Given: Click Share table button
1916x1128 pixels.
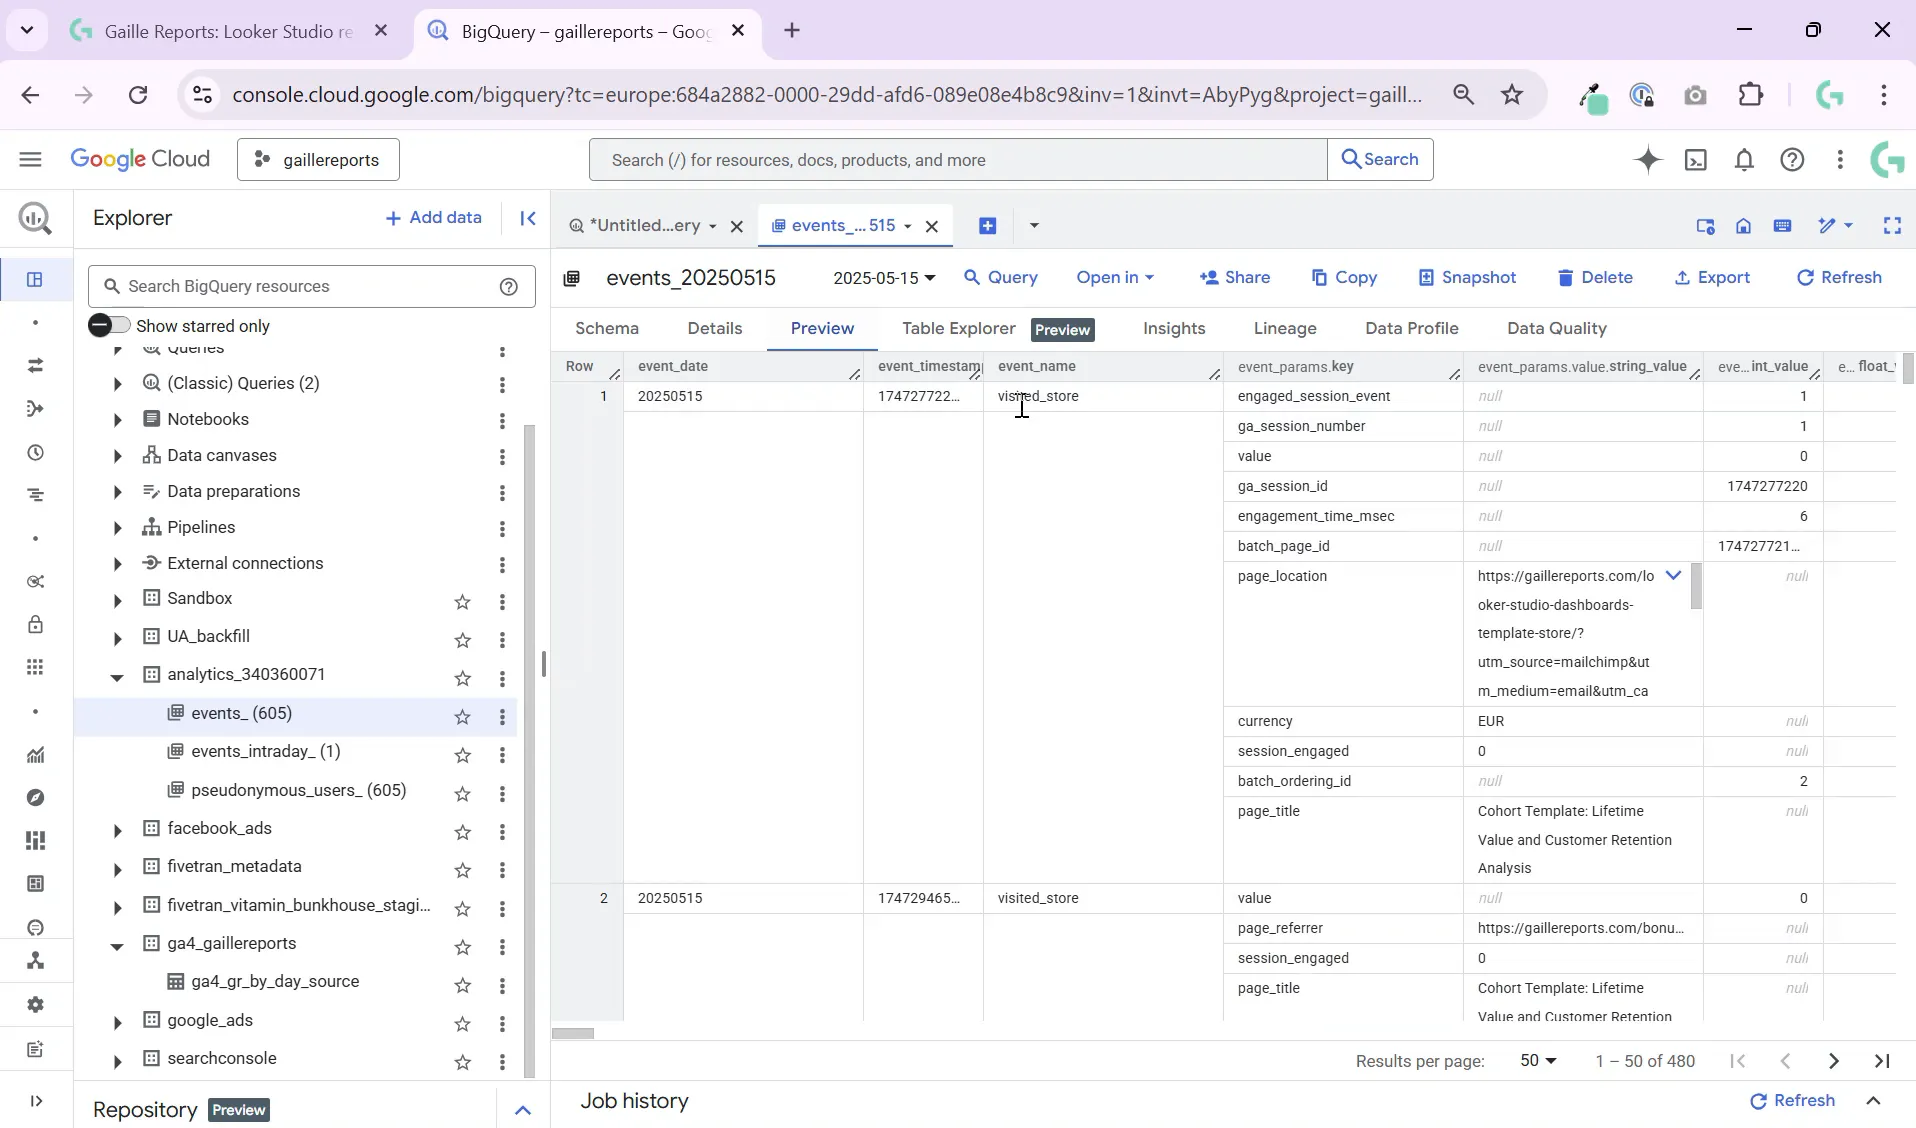Looking at the screenshot, I should point(1235,278).
